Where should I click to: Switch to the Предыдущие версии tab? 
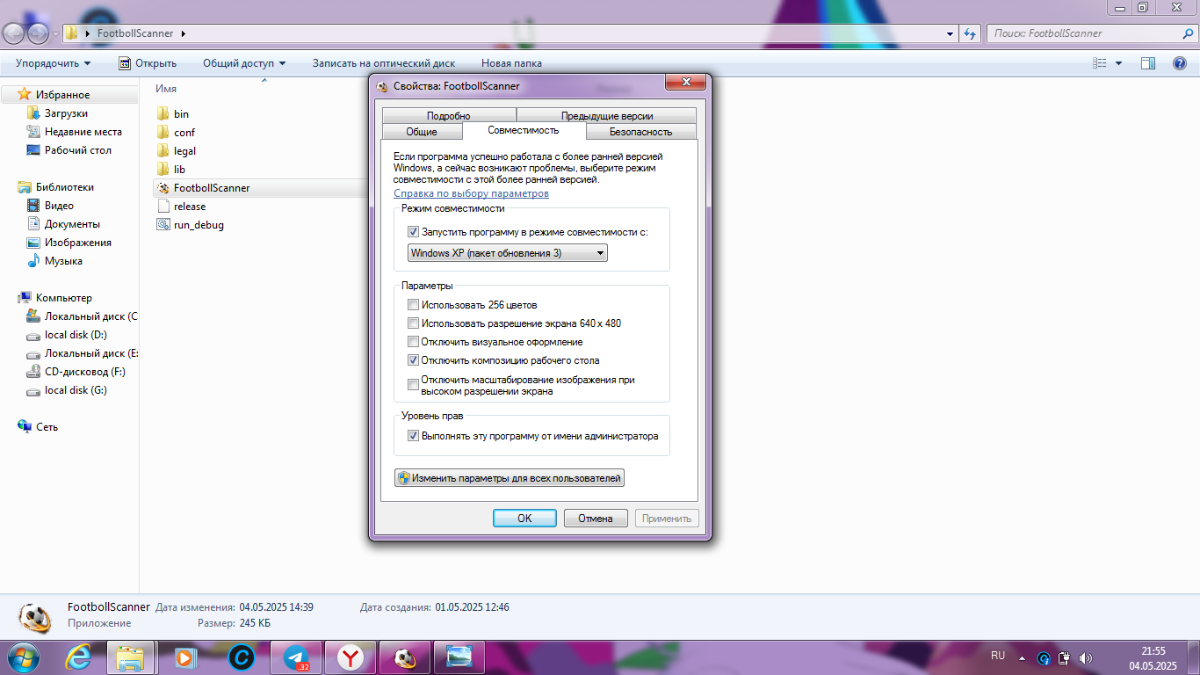[x=606, y=116]
